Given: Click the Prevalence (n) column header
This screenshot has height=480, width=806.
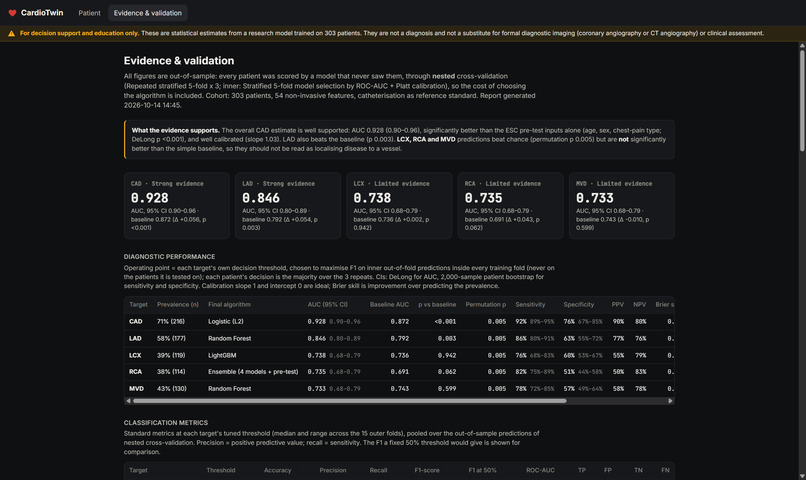Looking at the screenshot, I should coord(177,305).
